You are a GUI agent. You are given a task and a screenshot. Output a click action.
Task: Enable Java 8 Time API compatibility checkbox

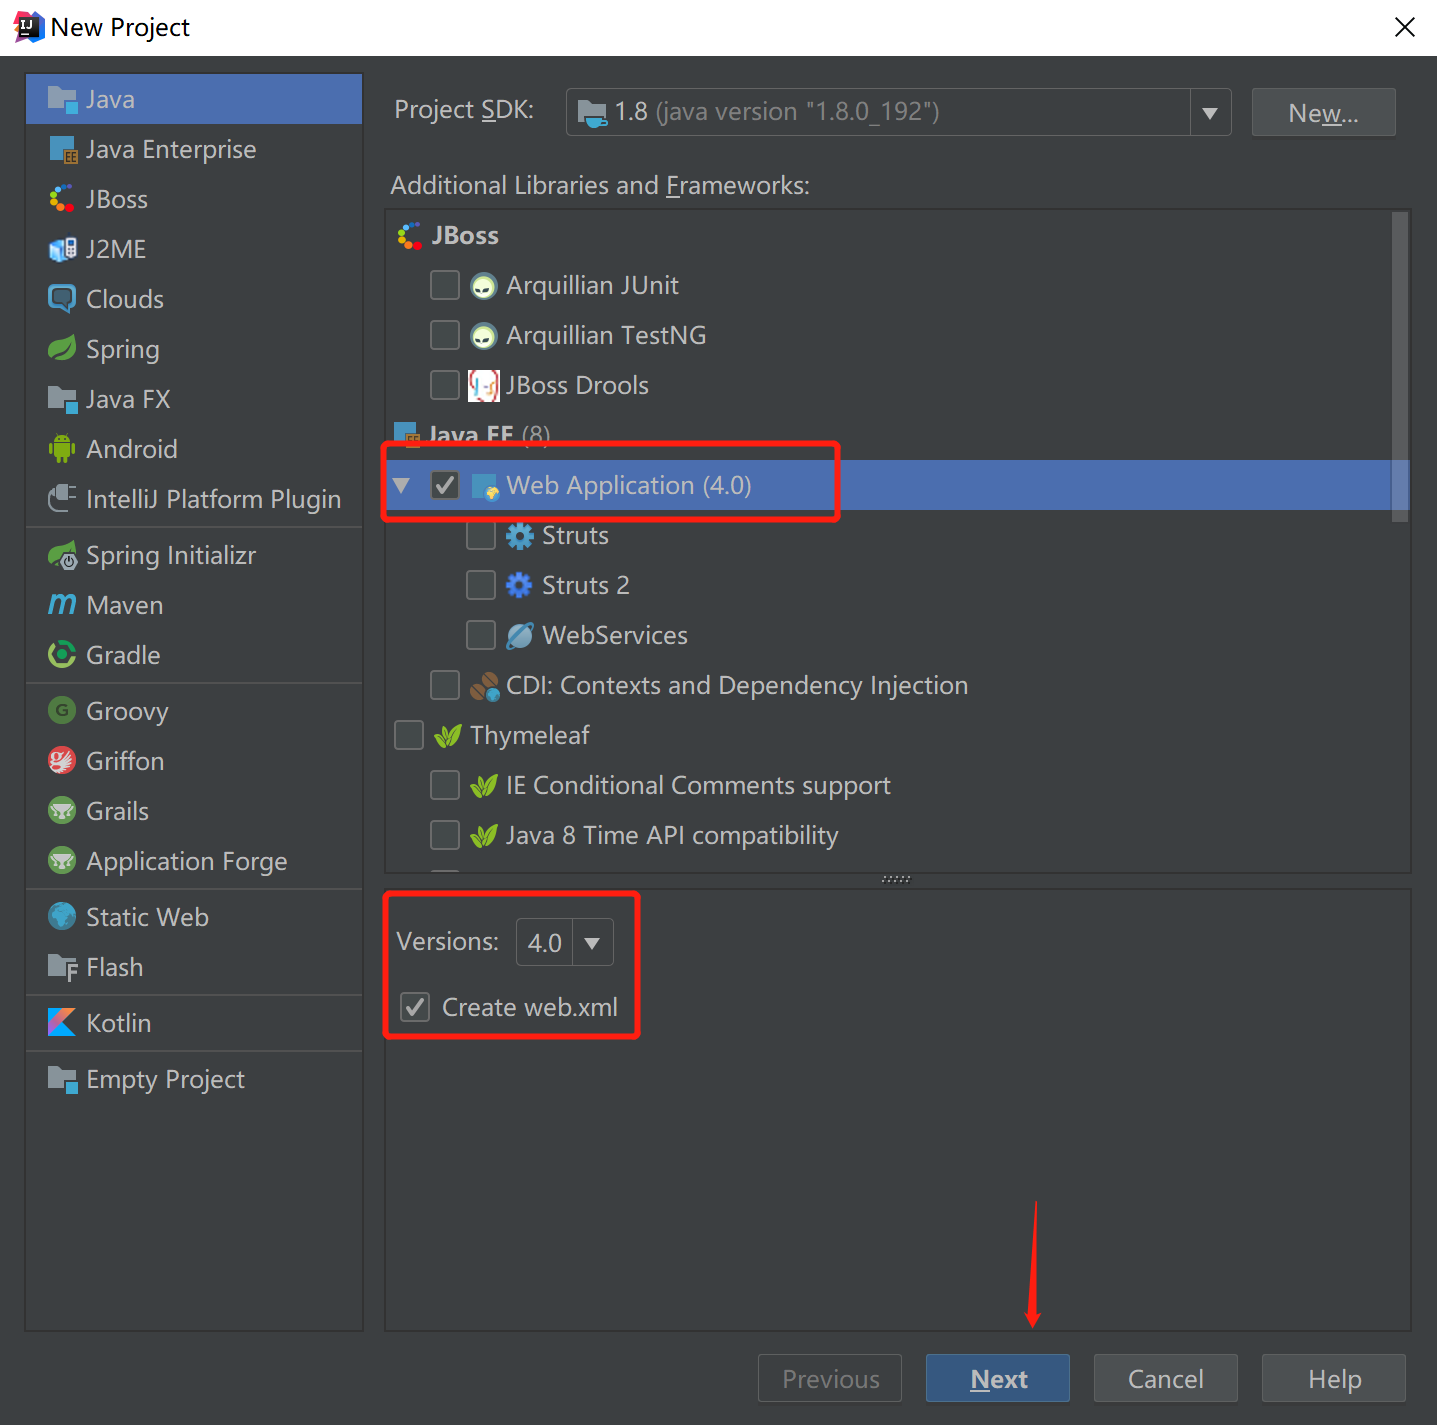(445, 835)
